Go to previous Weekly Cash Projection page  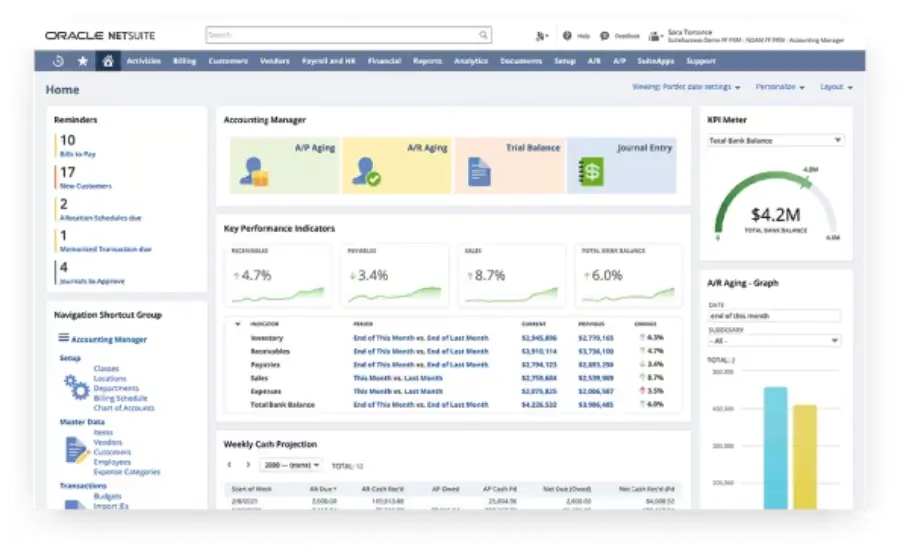click(x=230, y=465)
